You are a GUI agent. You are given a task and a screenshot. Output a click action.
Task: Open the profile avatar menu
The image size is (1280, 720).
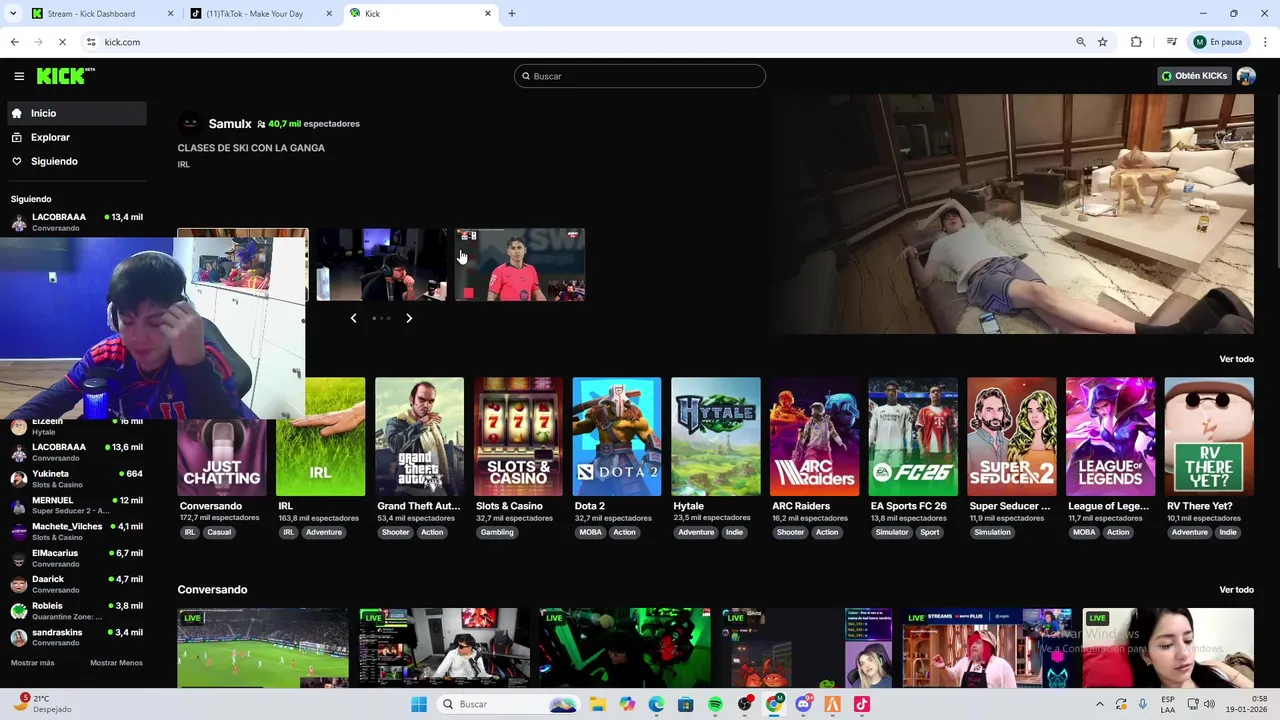[1246, 76]
